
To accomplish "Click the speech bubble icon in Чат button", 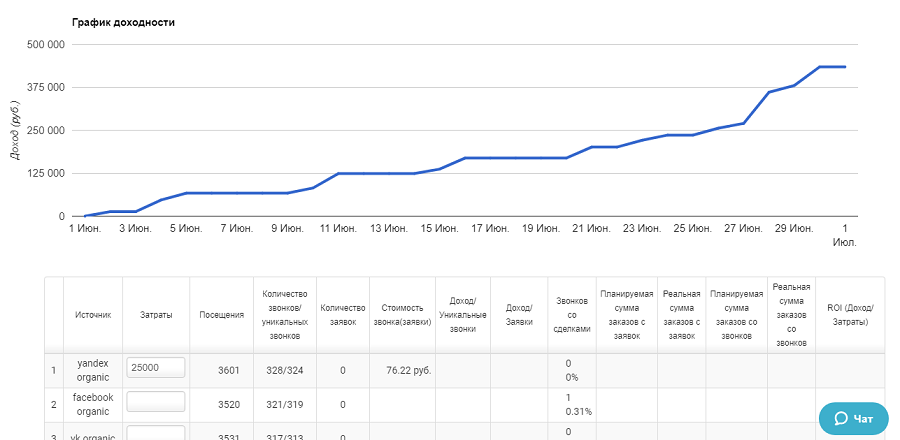I will point(841,419).
